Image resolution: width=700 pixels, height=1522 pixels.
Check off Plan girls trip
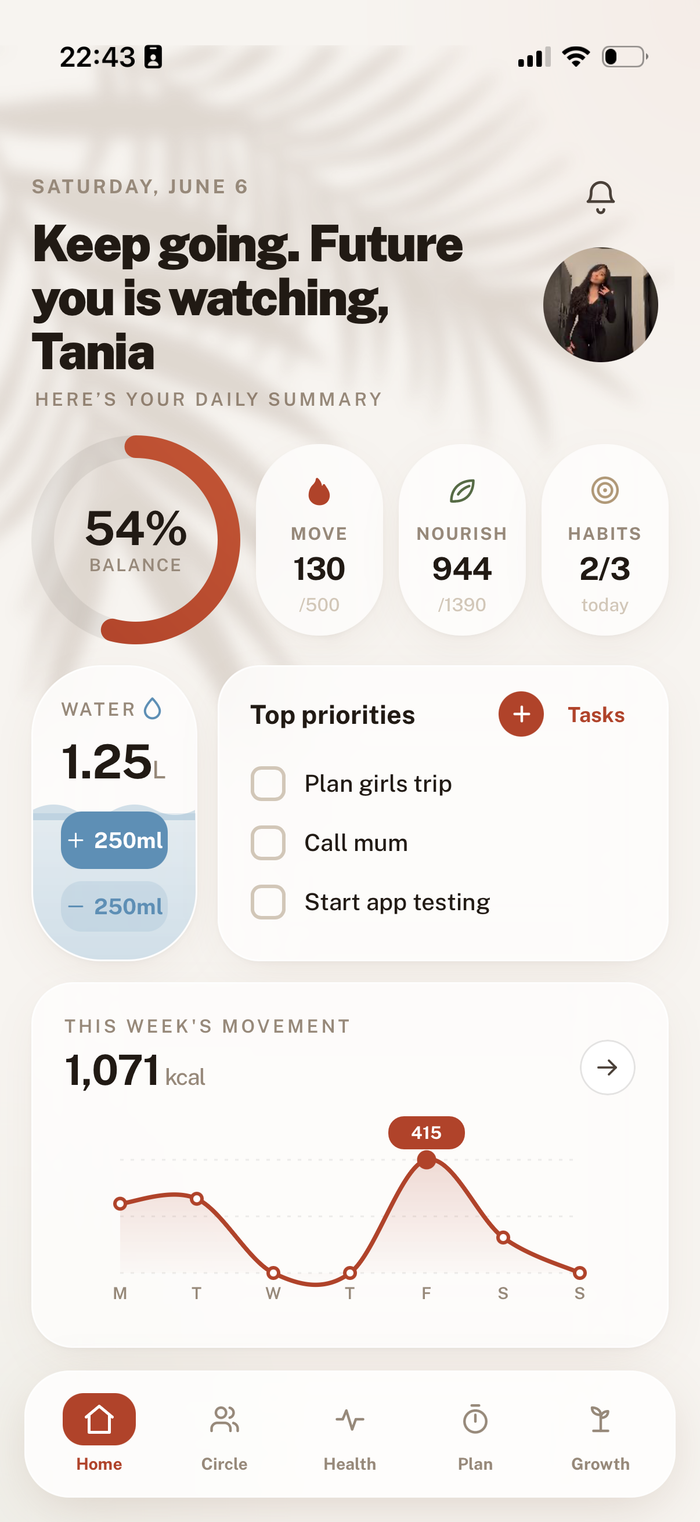pos(268,783)
